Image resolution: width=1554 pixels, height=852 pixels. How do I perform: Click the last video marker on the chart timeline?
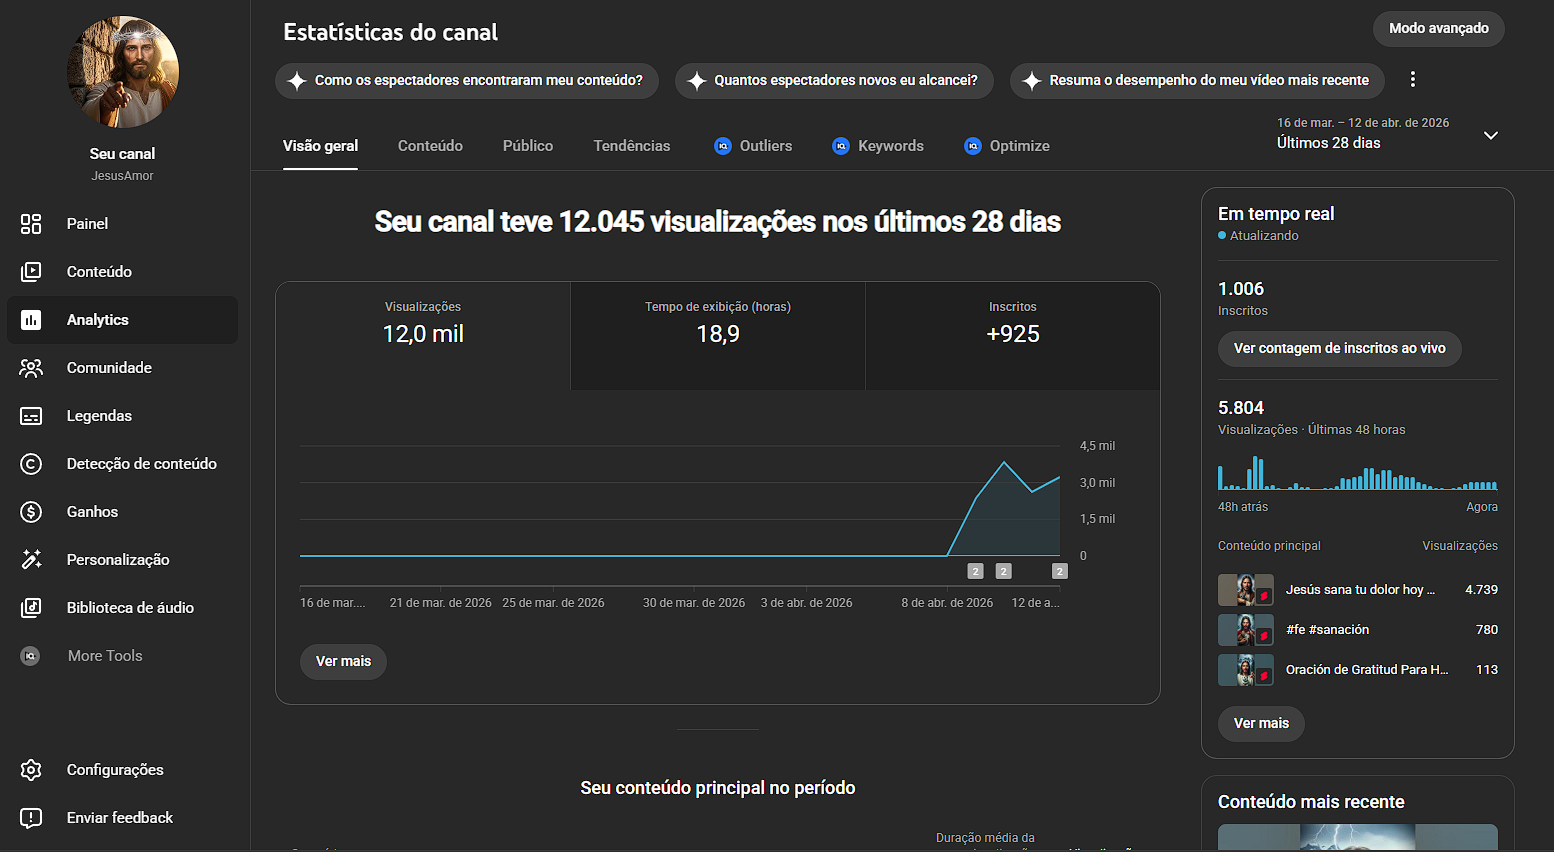(1060, 571)
